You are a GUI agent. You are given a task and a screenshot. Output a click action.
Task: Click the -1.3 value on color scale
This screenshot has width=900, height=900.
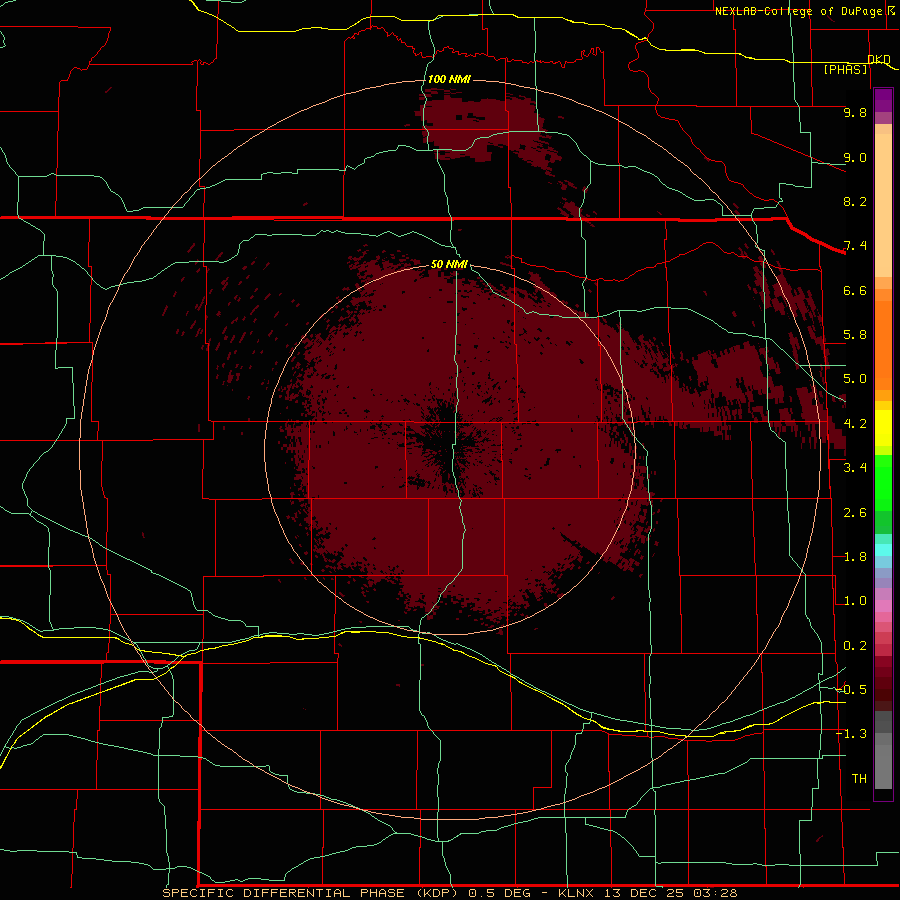coord(852,734)
